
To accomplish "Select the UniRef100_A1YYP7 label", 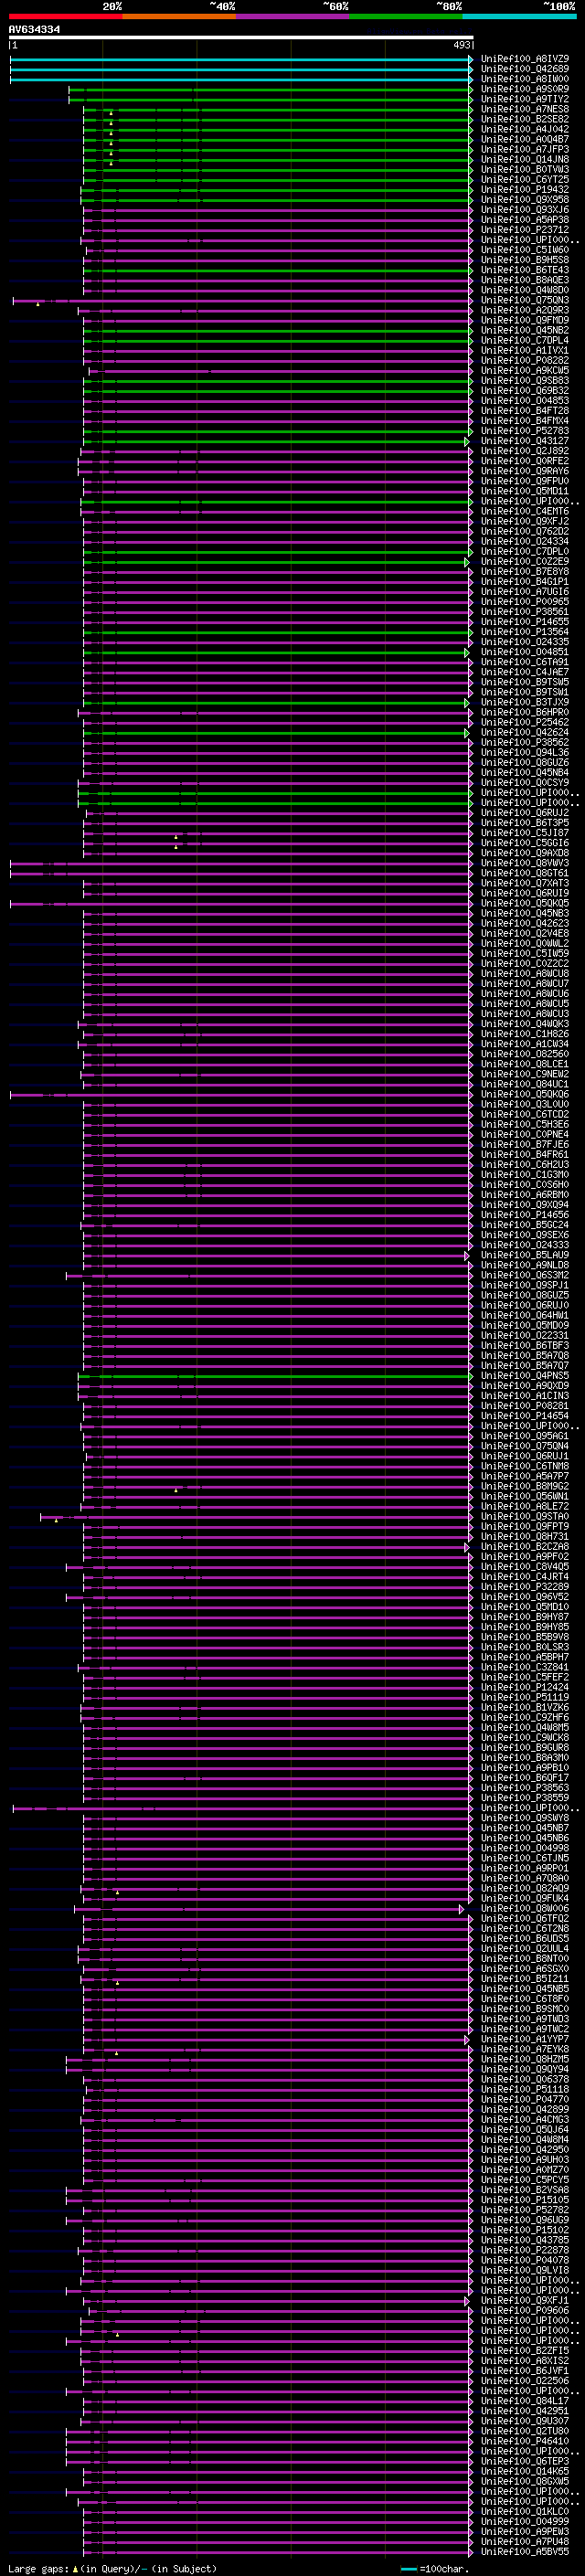I will tap(525, 2039).
